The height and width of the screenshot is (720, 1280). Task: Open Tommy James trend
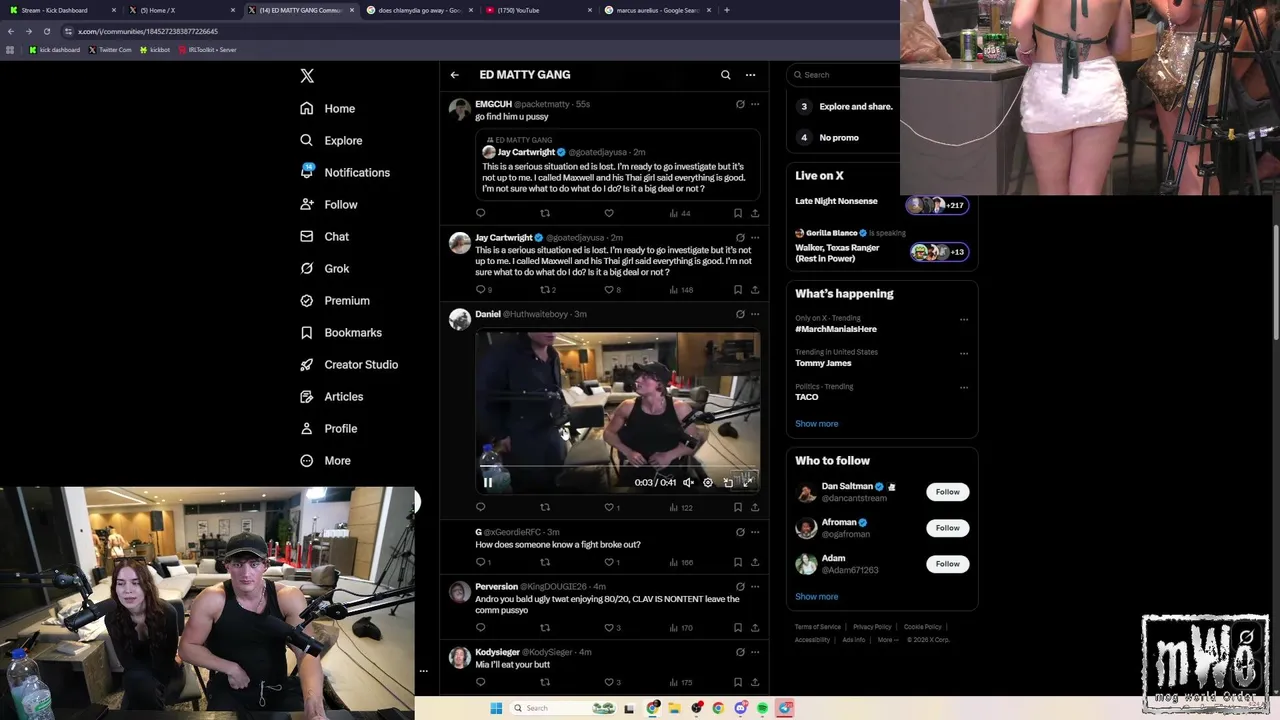(823, 363)
